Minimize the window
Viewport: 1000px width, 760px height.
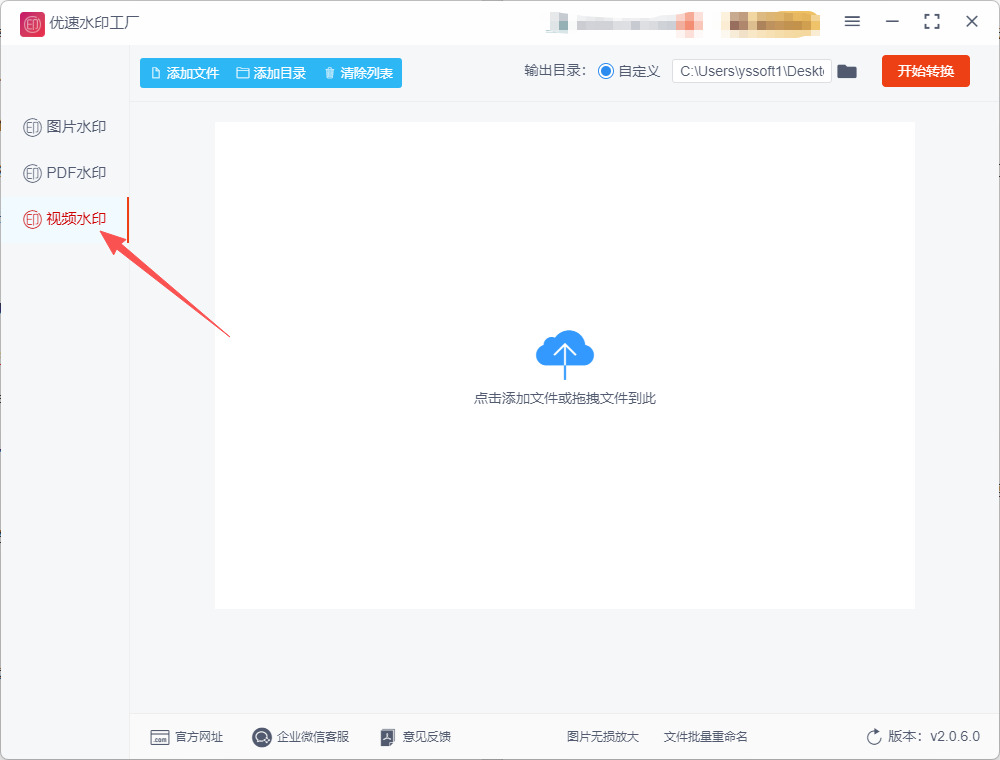(x=892, y=22)
